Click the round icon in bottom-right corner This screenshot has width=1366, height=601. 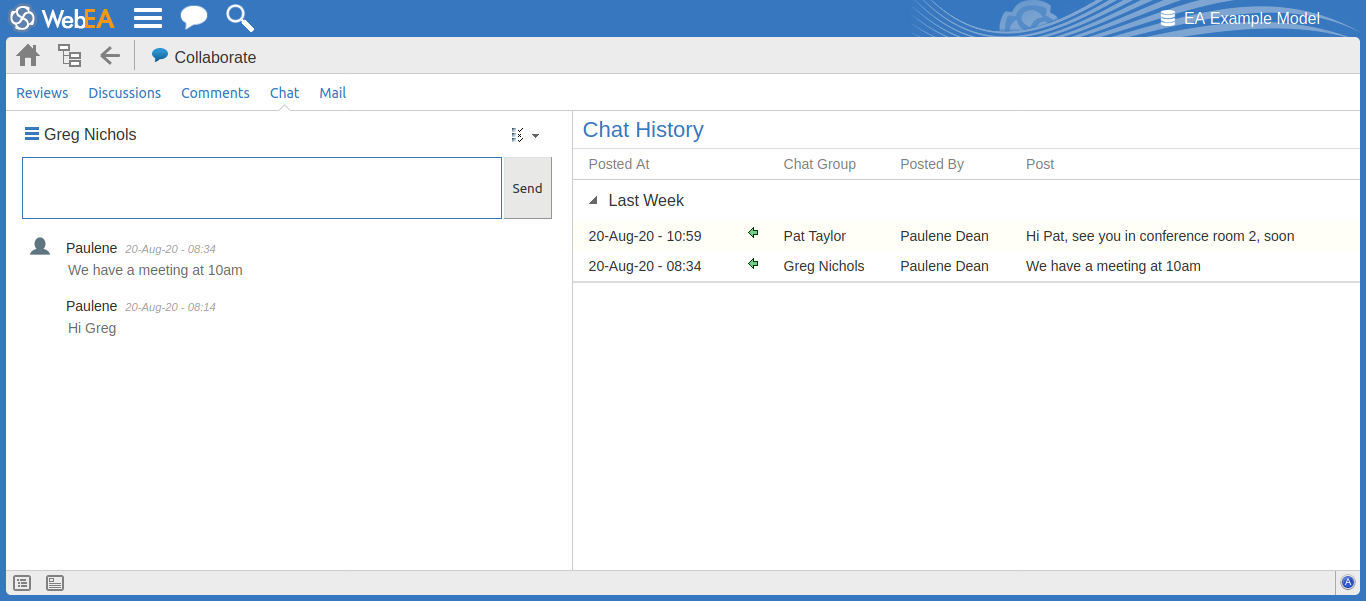tap(1347, 583)
